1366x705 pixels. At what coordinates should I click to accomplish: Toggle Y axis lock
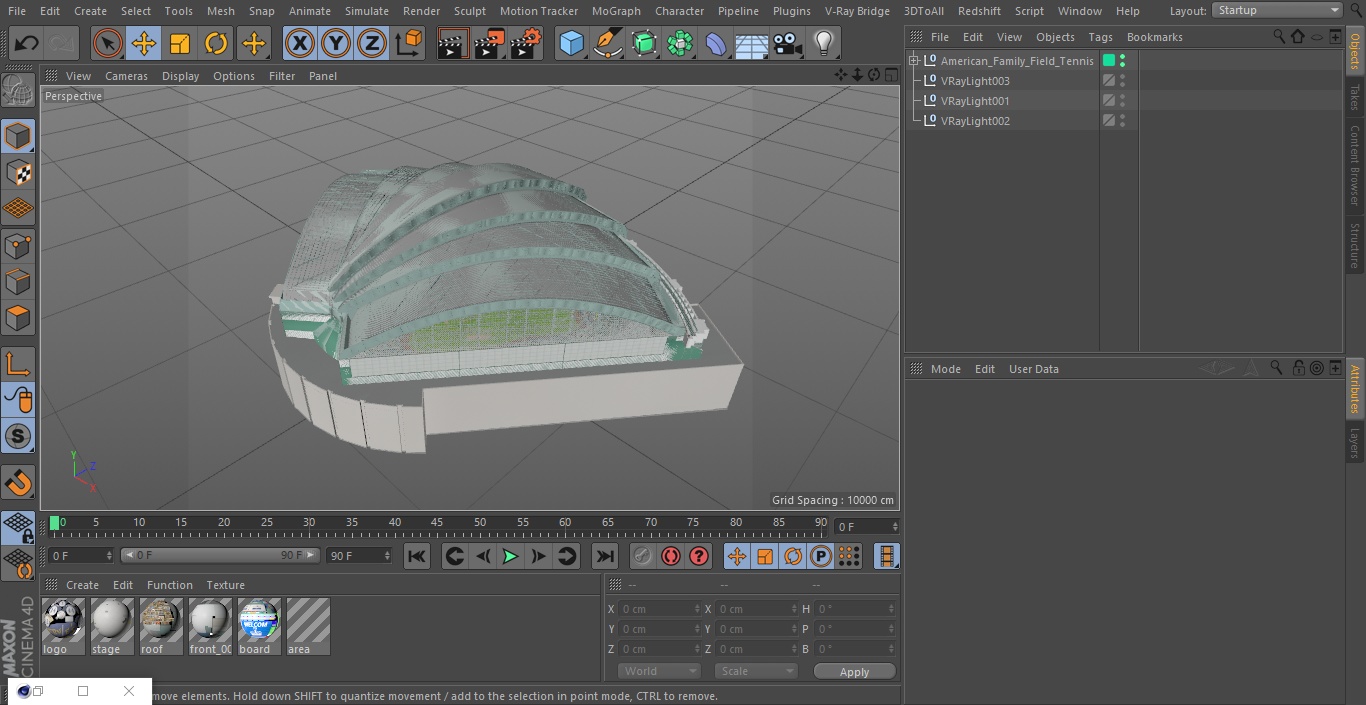coord(336,44)
